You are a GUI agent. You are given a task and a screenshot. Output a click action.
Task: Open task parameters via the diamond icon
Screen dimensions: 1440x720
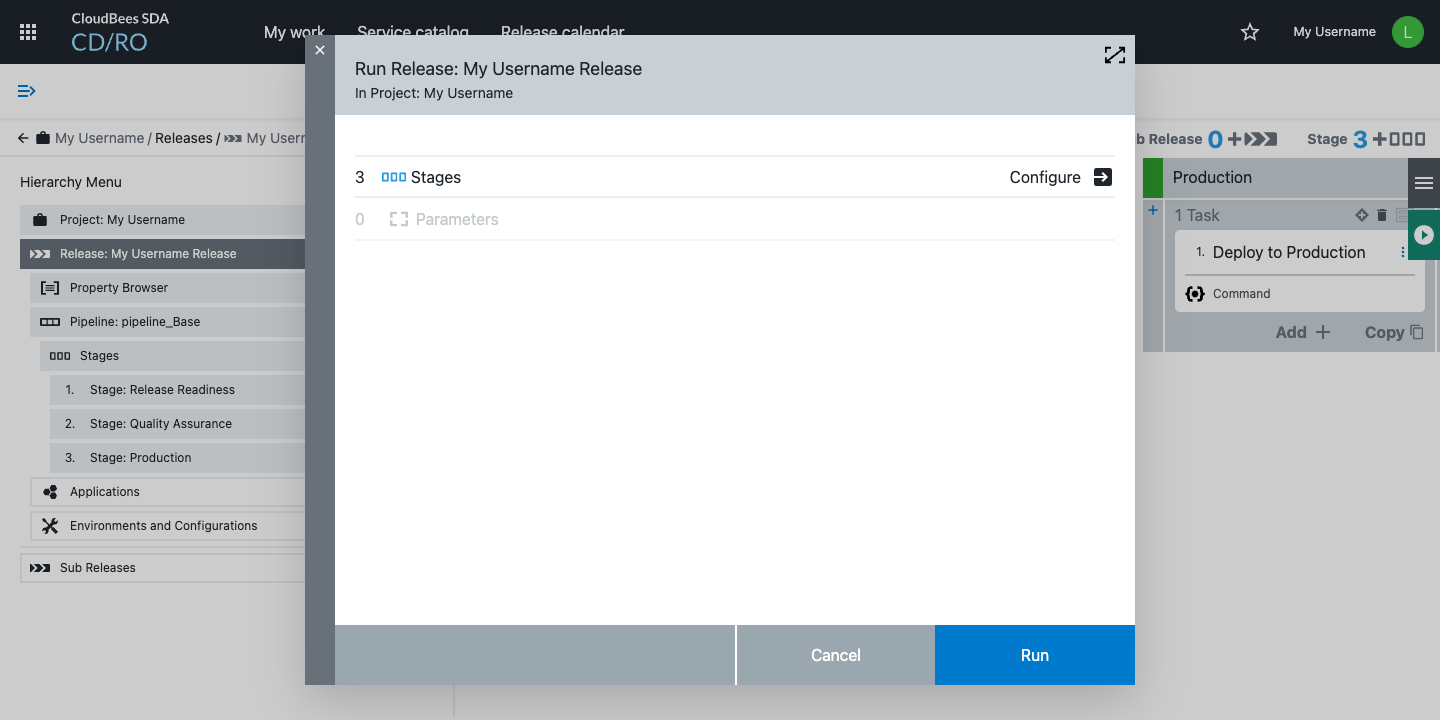tap(1361, 214)
